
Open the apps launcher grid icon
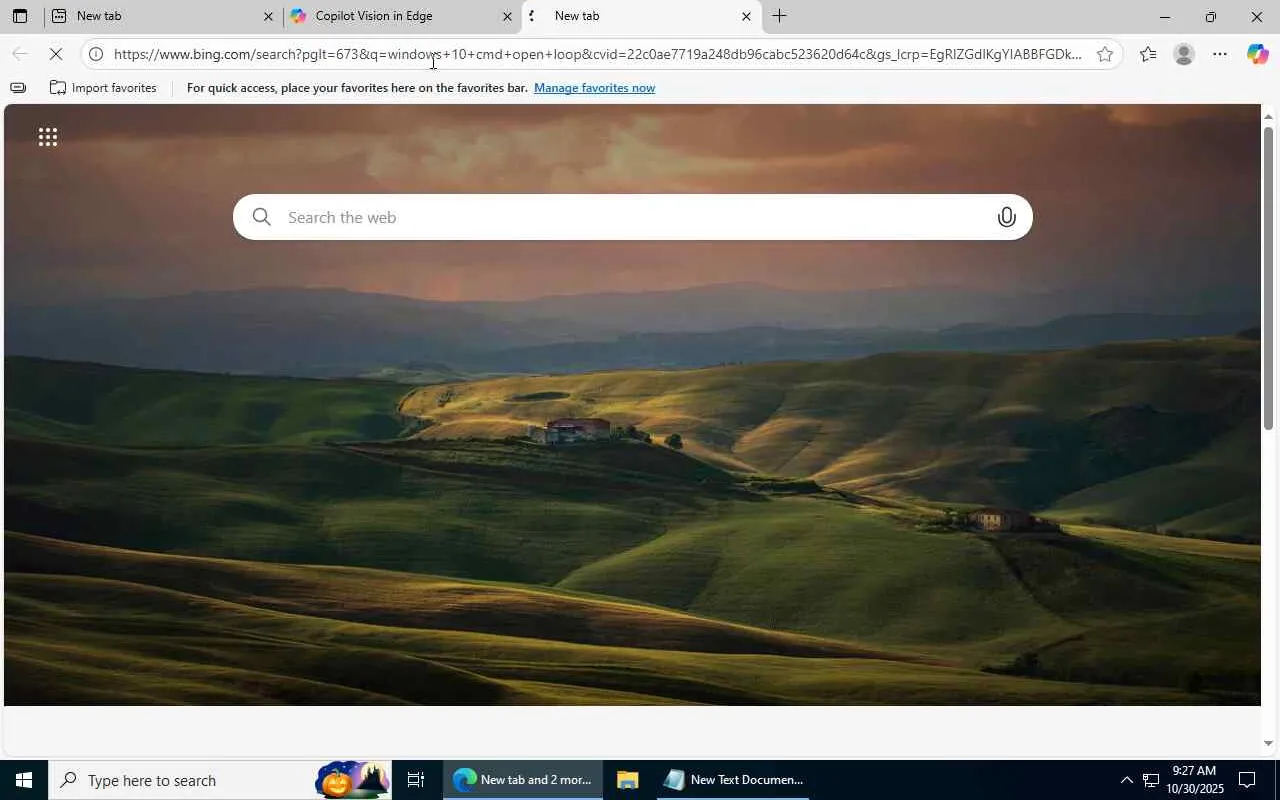[x=47, y=137]
